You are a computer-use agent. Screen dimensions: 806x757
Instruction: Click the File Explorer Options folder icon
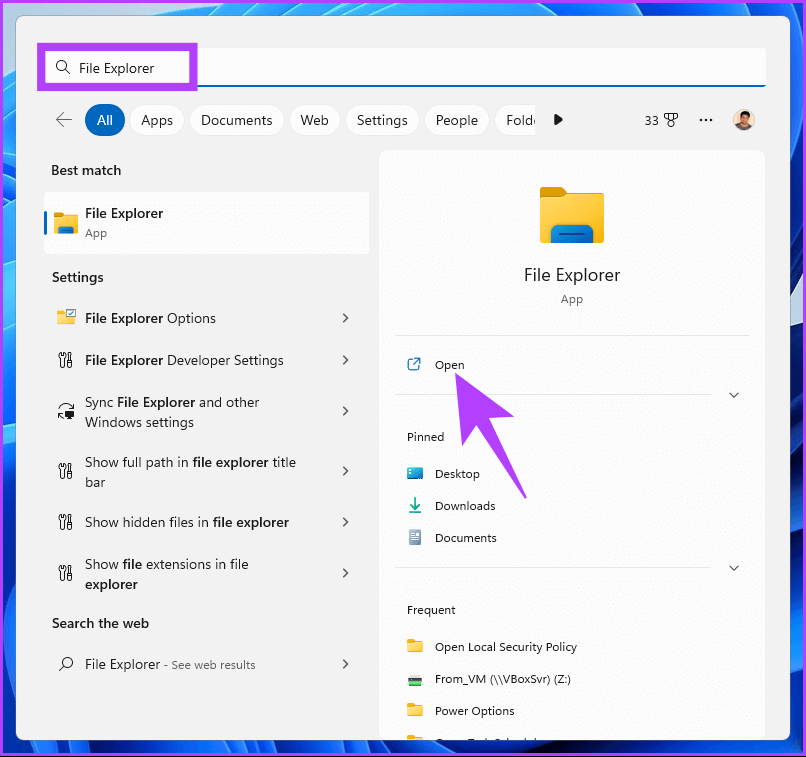click(x=66, y=317)
